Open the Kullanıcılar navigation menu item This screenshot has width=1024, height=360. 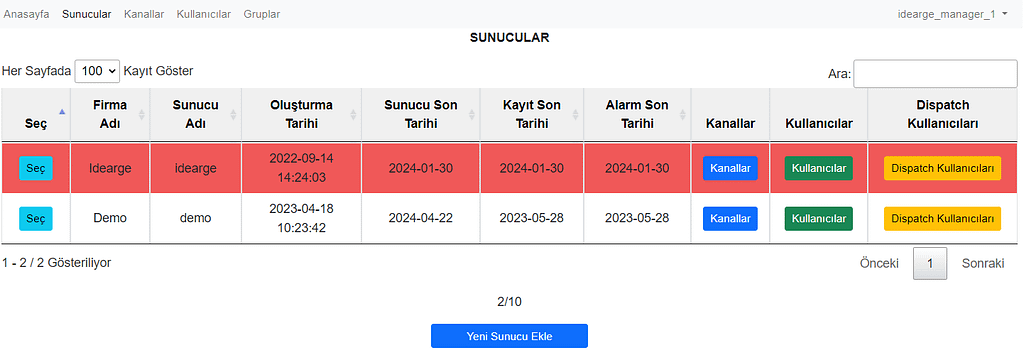pyautogui.click(x=204, y=14)
